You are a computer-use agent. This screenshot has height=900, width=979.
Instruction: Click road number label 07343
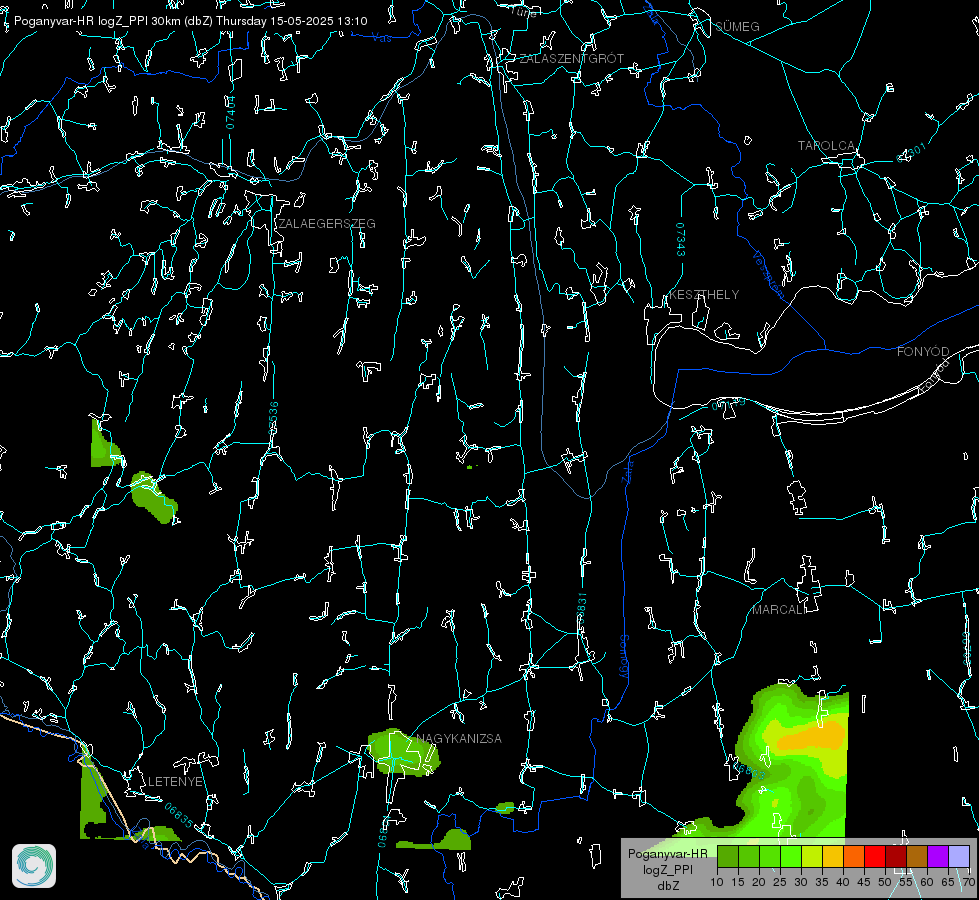[x=681, y=239]
